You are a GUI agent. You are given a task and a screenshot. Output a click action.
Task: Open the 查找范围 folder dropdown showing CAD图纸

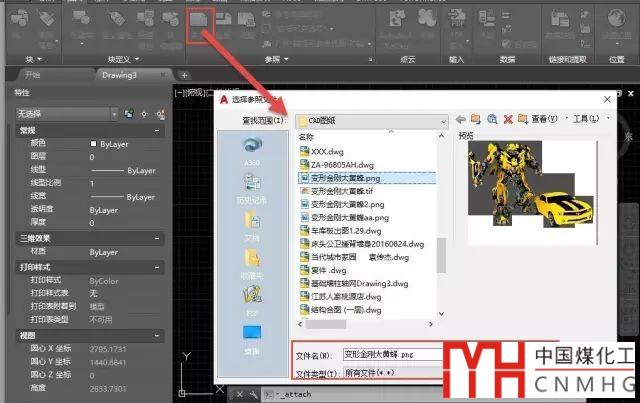(x=370, y=120)
